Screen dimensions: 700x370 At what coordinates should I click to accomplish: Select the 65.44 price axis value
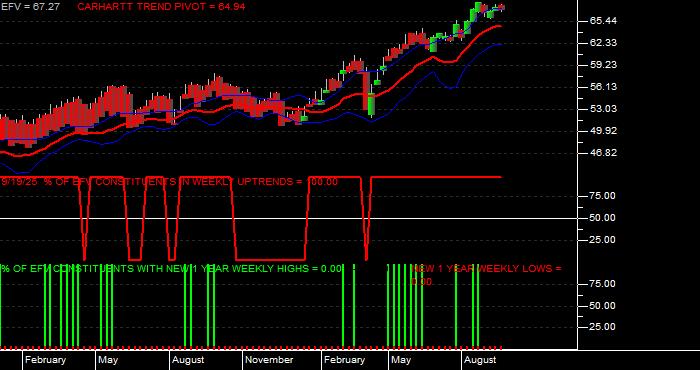click(x=603, y=21)
